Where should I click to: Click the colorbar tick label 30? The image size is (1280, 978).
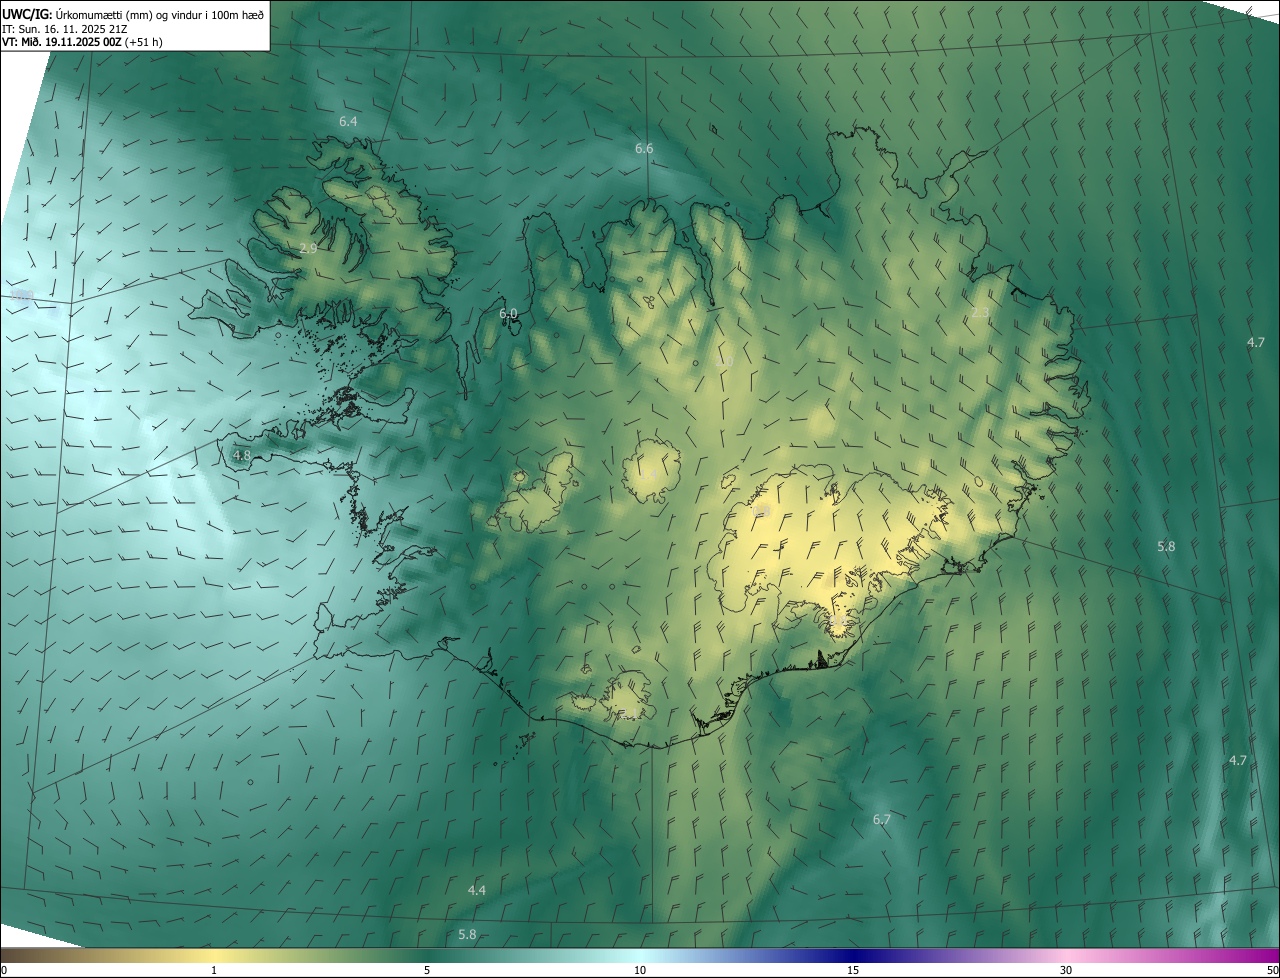(1066, 971)
